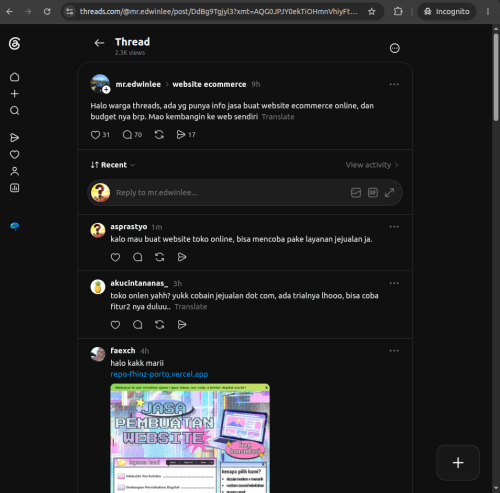Click the 9h timestamp on the main post

coord(256,84)
